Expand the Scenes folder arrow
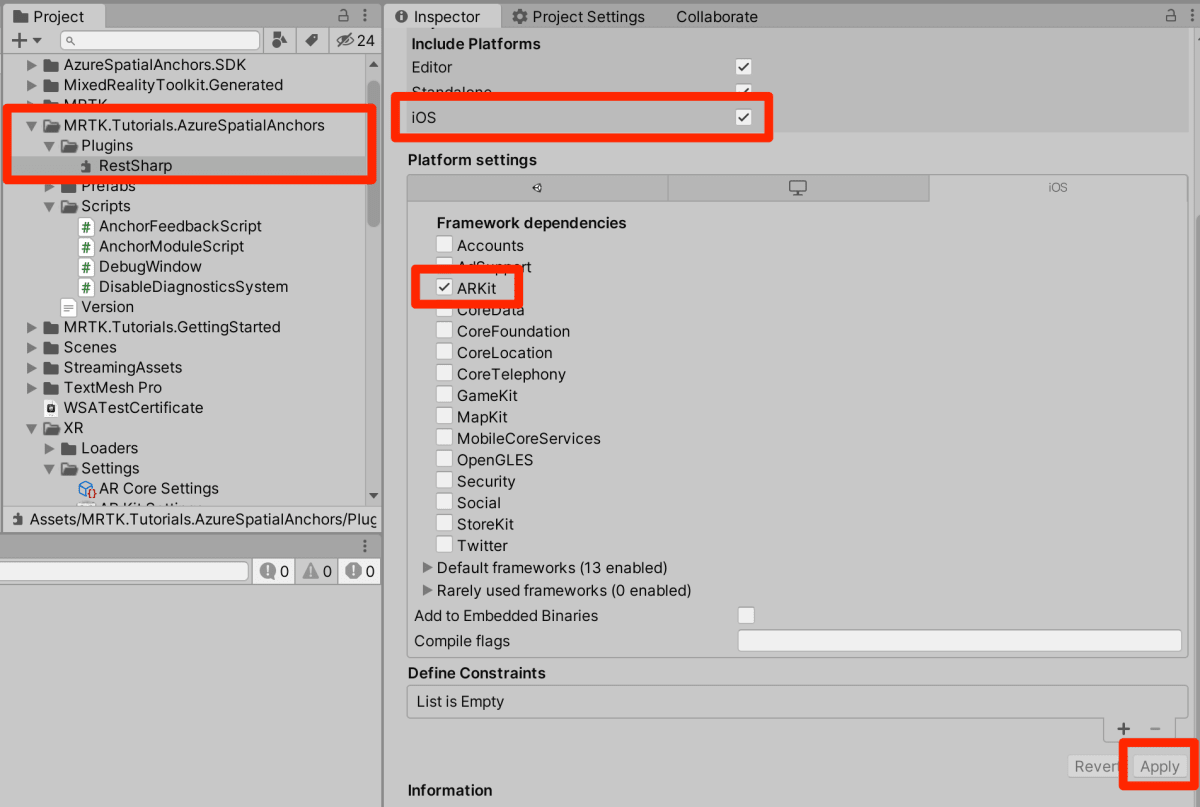1200x807 pixels. click(32, 347)
